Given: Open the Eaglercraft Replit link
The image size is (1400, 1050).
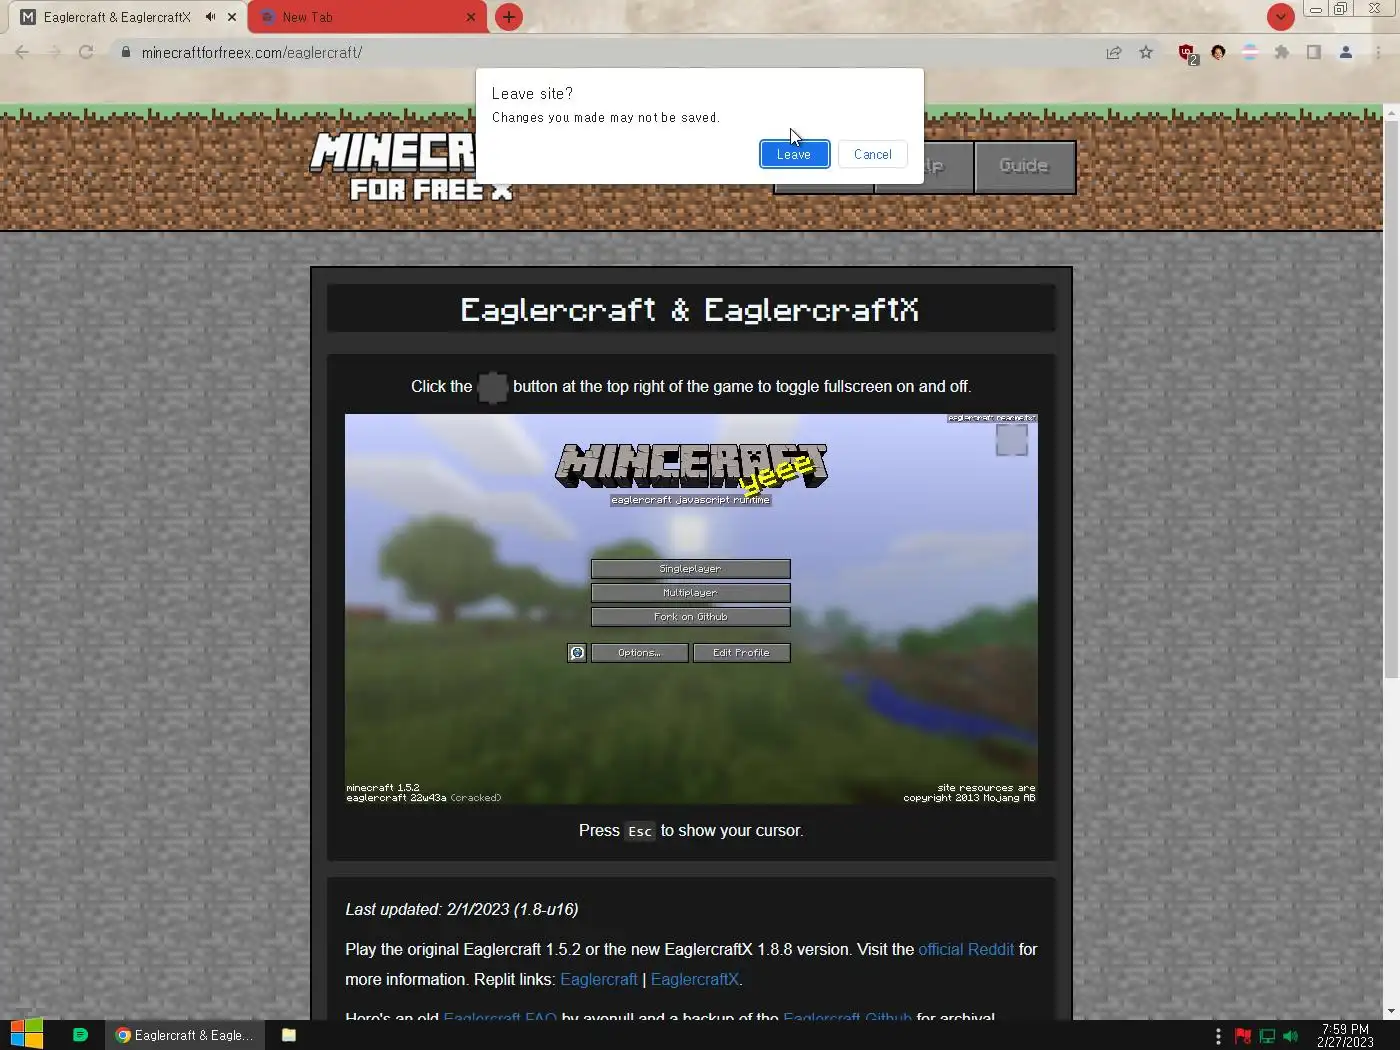Looking at the screenshot, I should coord(598,979).
